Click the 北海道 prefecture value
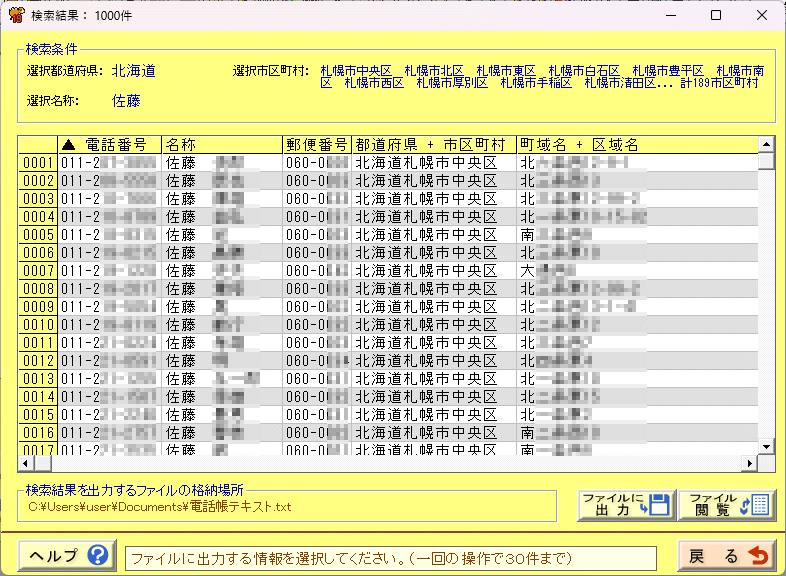Image resolution: width=786 pixels, height=576 pixels. point(133,71)
